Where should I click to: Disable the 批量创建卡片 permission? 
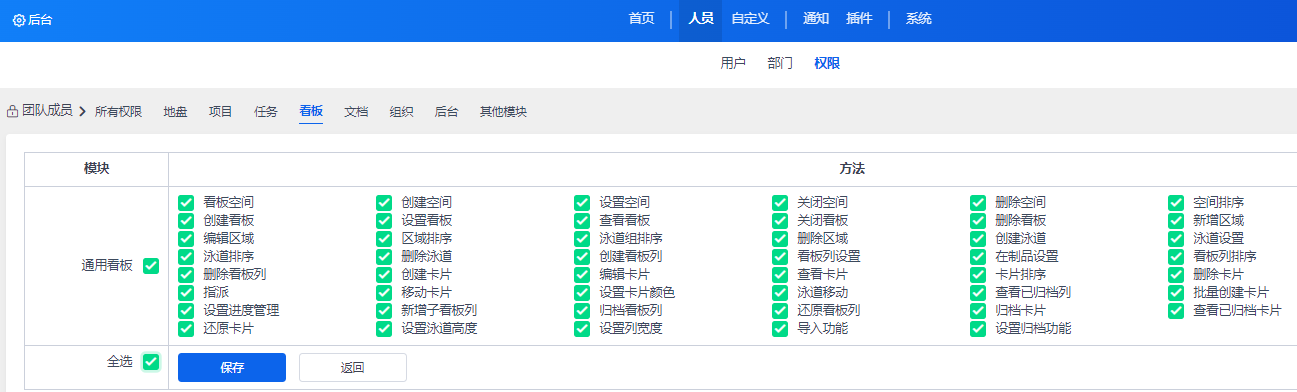coord(1176,292)
